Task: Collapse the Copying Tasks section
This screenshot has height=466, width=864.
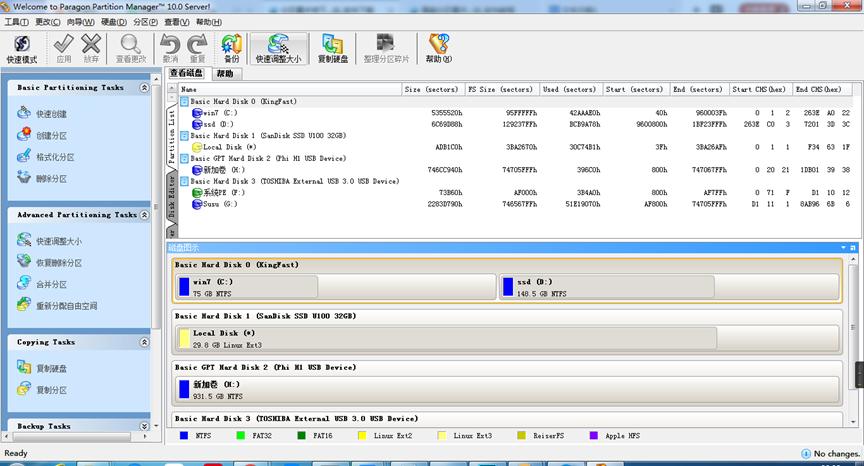Action: point(144,342)
